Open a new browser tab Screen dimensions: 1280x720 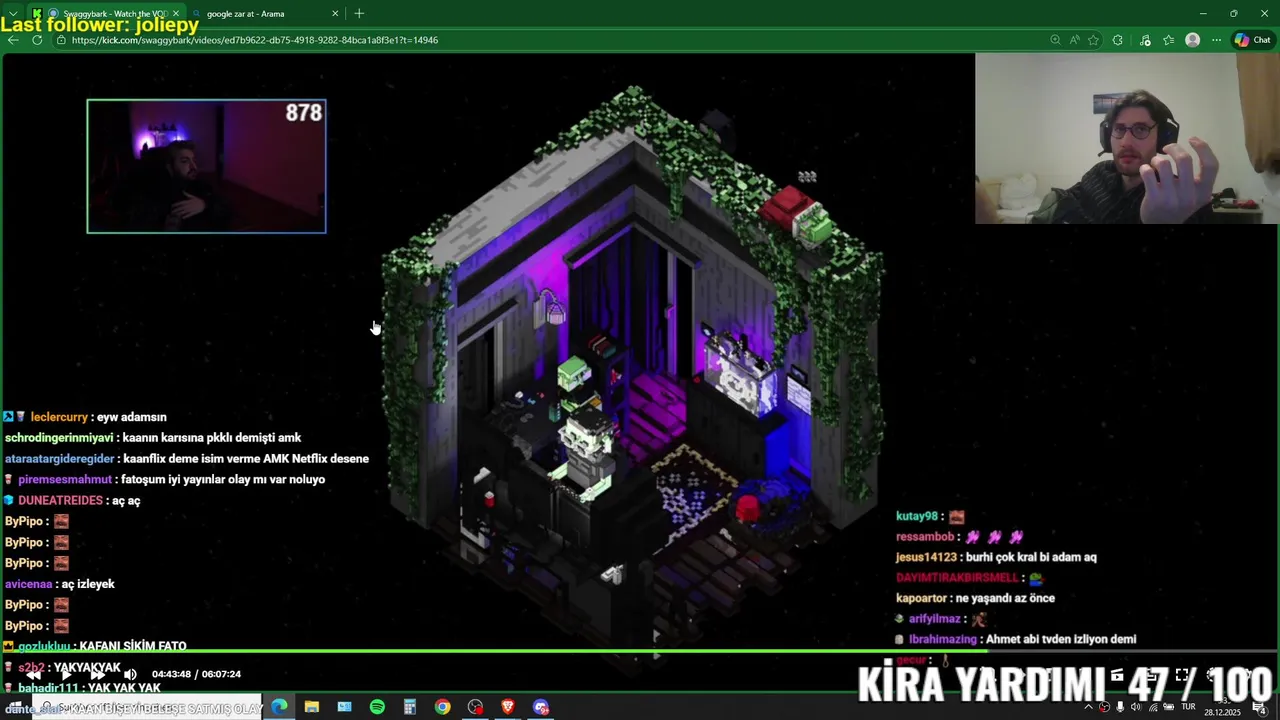[359, 14]
